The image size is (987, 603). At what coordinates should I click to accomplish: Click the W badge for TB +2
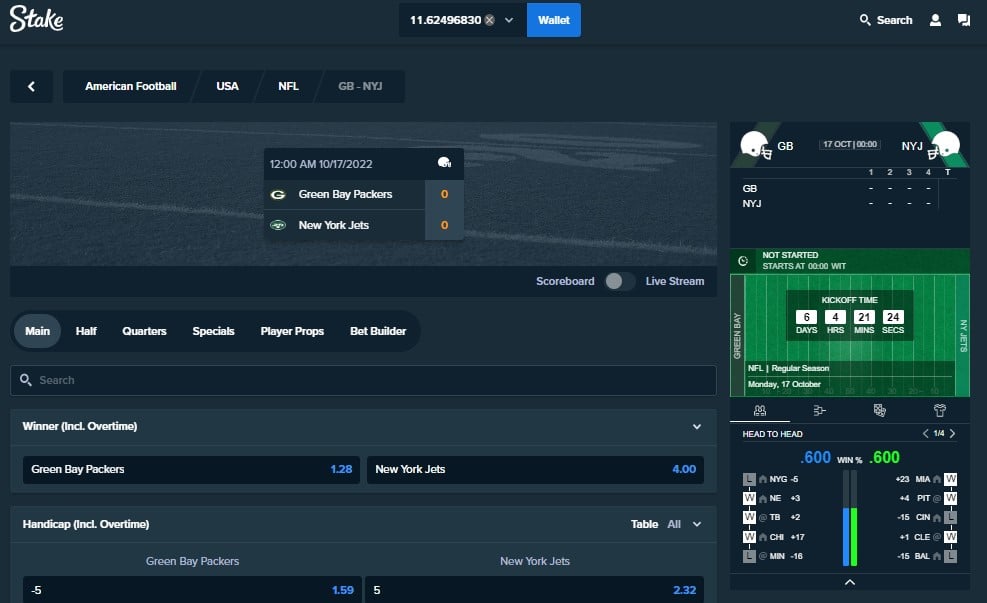749,517
